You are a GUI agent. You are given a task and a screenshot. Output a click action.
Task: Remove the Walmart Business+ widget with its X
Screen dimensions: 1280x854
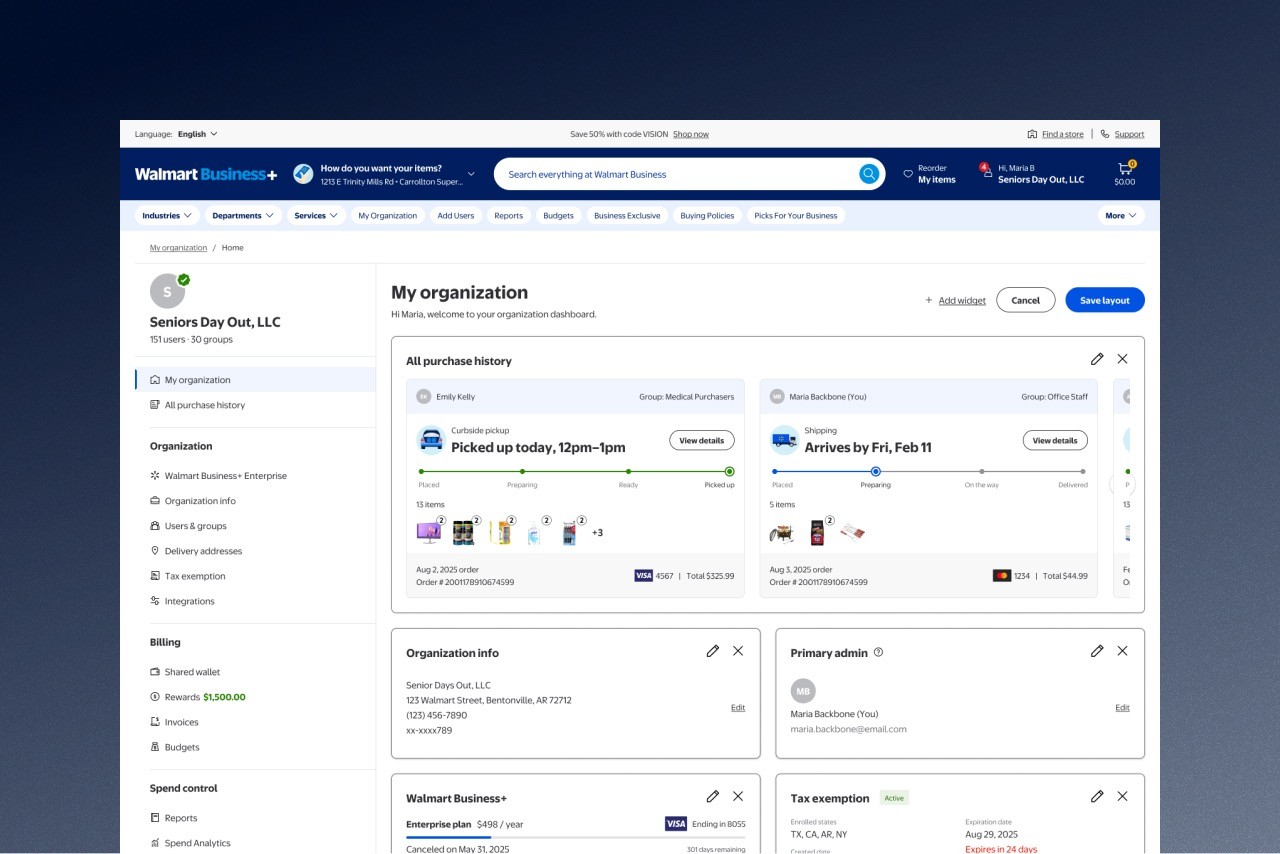pyautogui.click(x=738, y=796)
